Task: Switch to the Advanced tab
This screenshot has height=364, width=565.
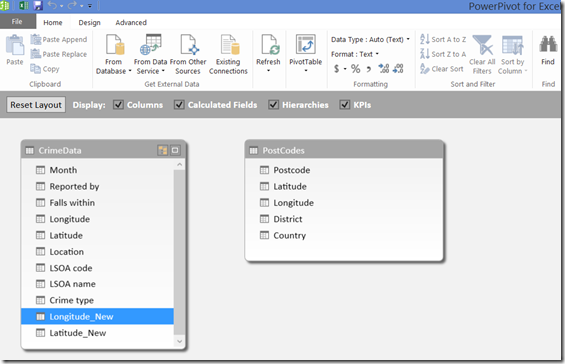Action: pyautogui.click(x=131, y=22)
